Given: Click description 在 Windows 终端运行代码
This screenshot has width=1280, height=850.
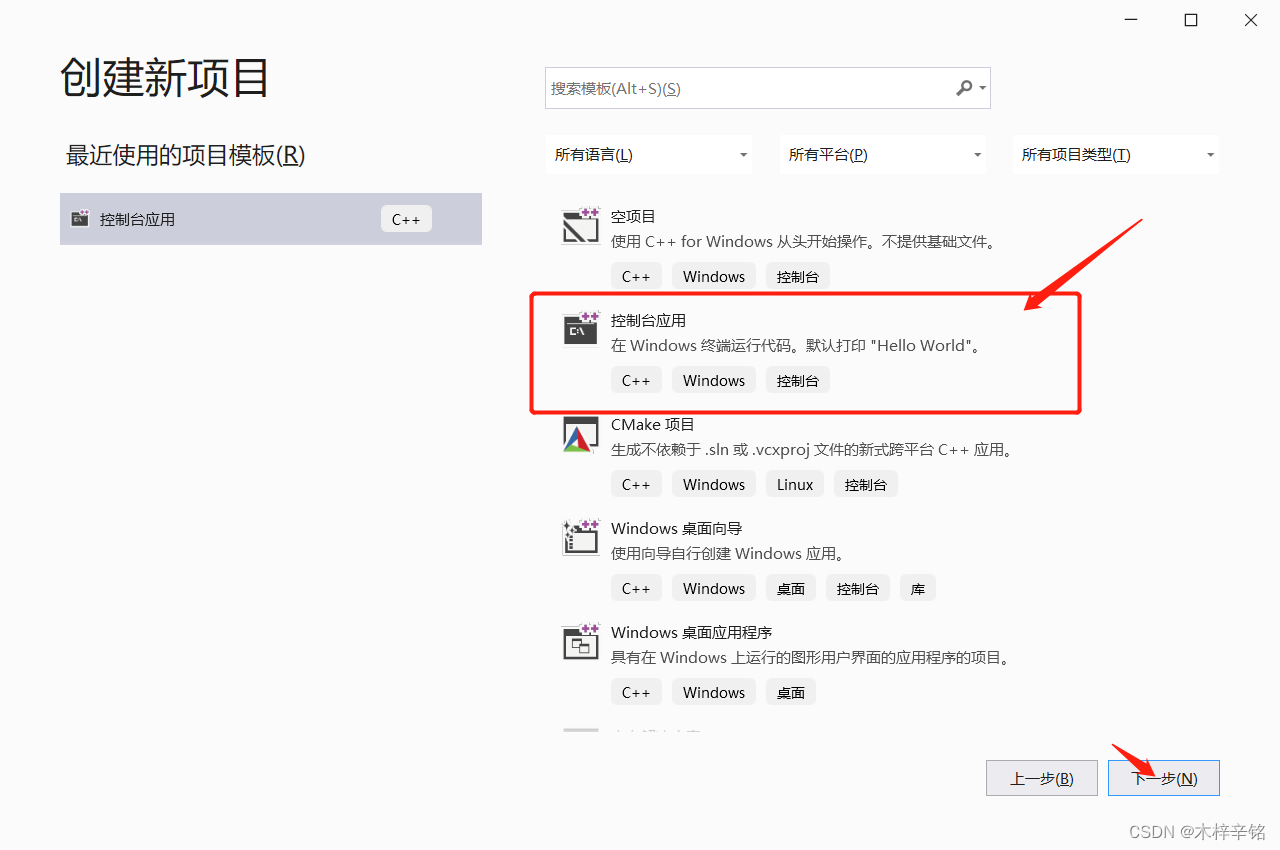Looking at the screenshot, I should [797, 345].
